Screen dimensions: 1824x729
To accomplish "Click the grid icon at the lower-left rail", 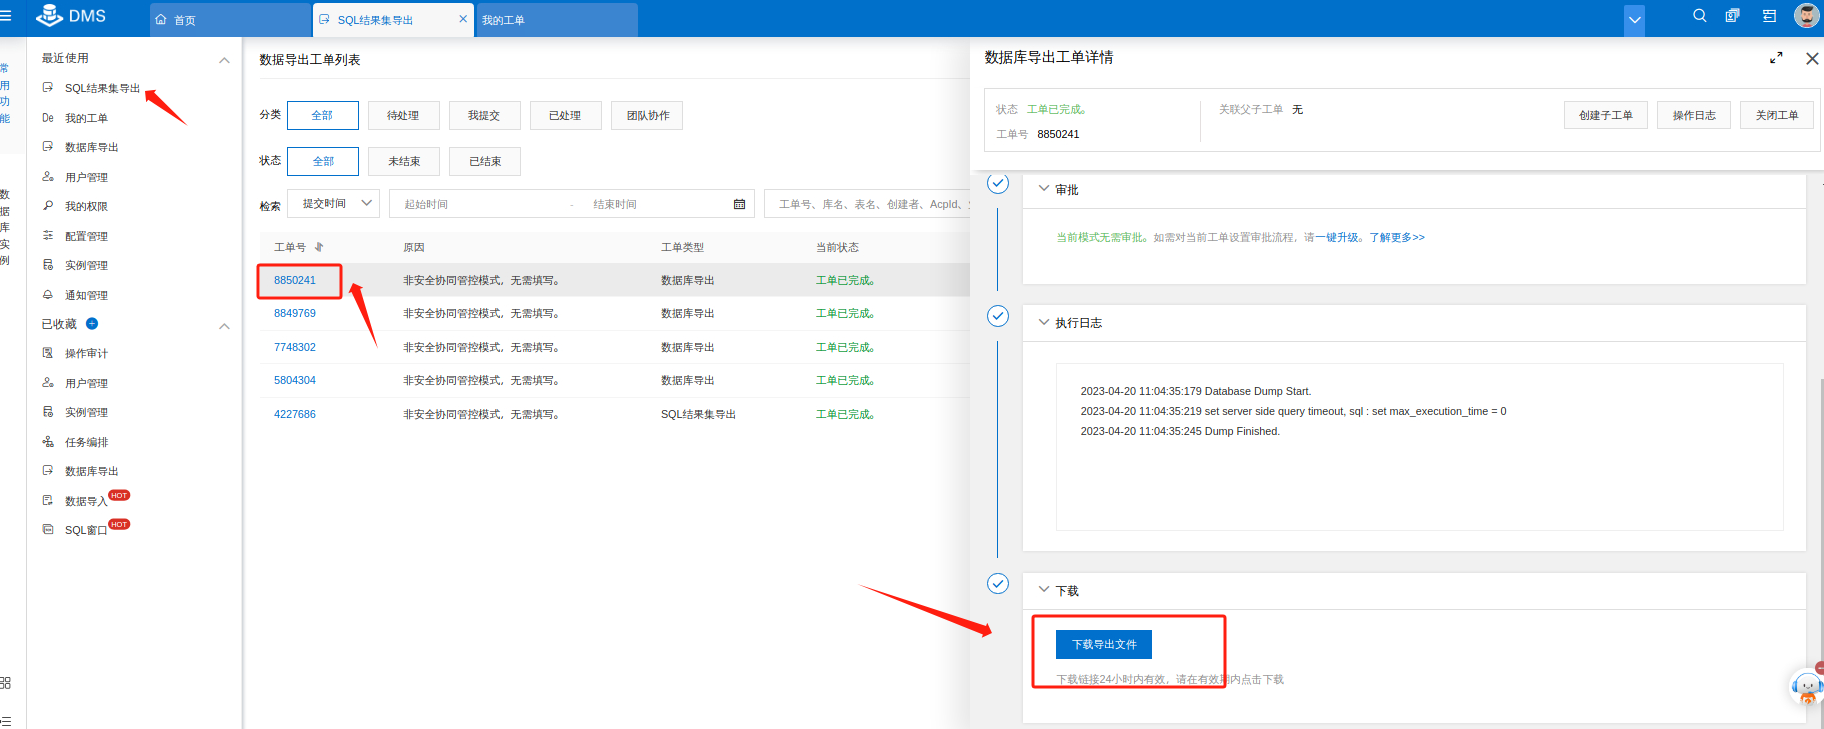I will point(6,683).
